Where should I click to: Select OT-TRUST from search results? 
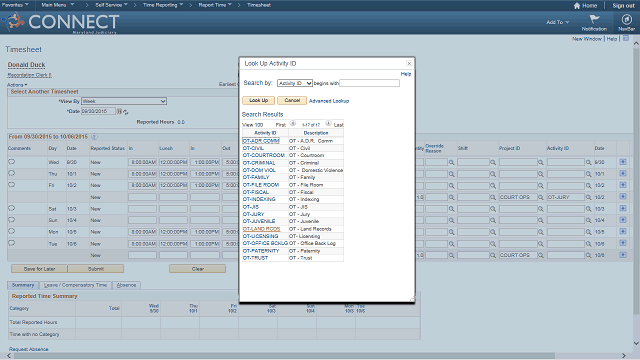click(256, 258)
